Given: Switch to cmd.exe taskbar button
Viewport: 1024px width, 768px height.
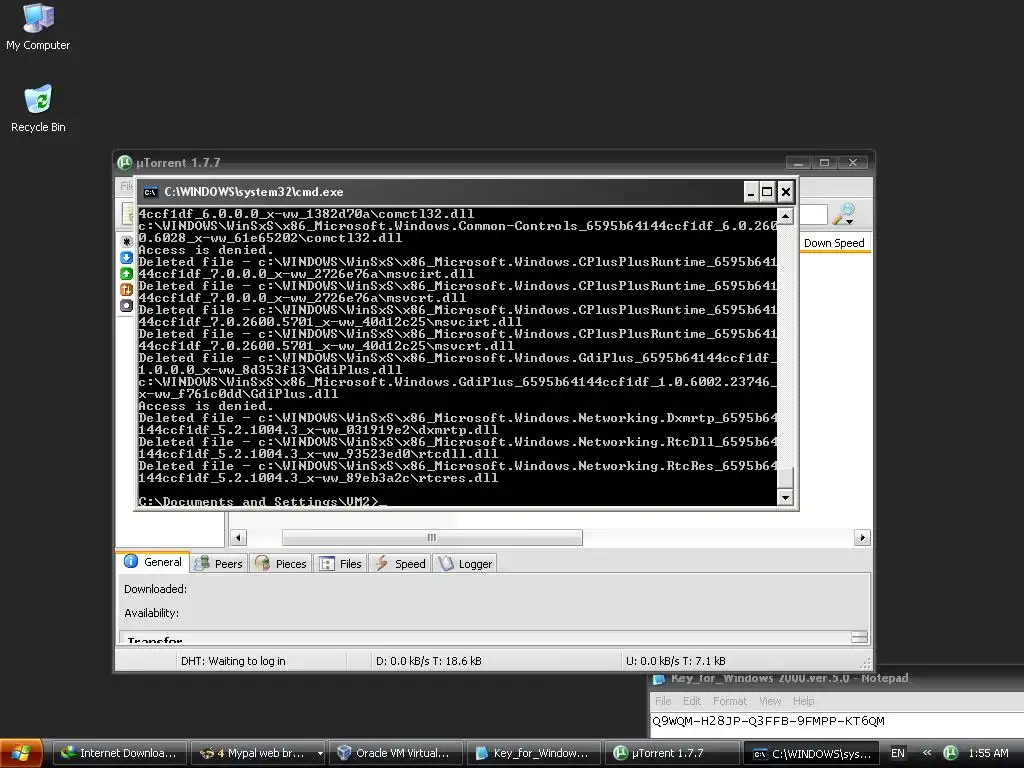Looking at the screenshot, I should (812, 753).
